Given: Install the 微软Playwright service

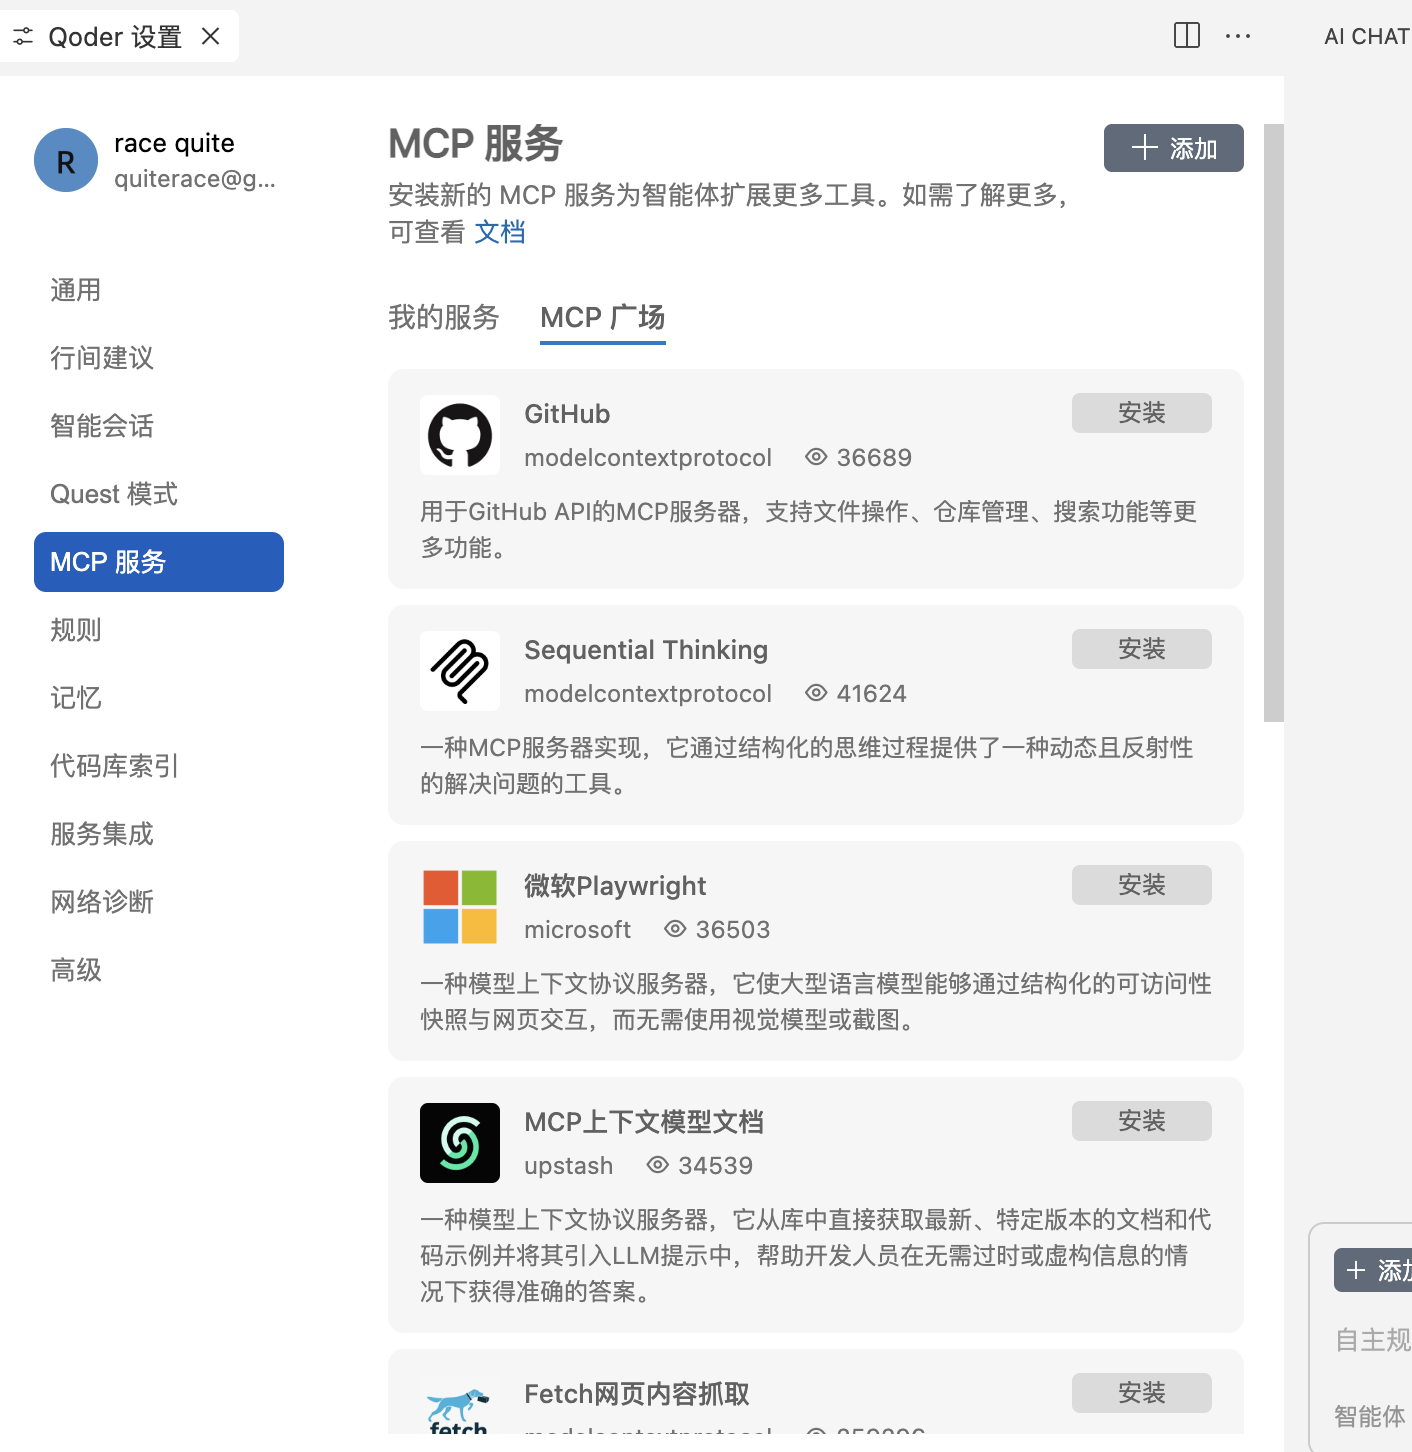Looking at the screenshot, I should click(x=1141, y=885).
